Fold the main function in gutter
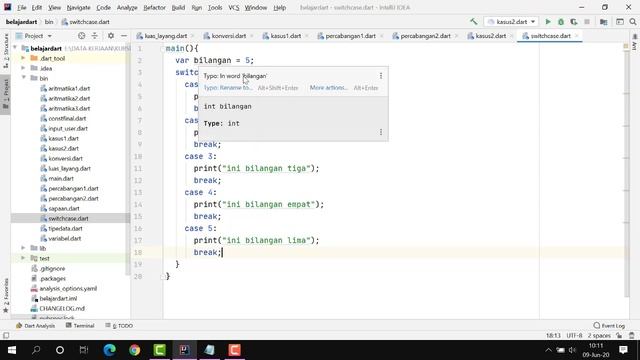Image resolution: width=640 pixels, height=360 pixels. 162,49
